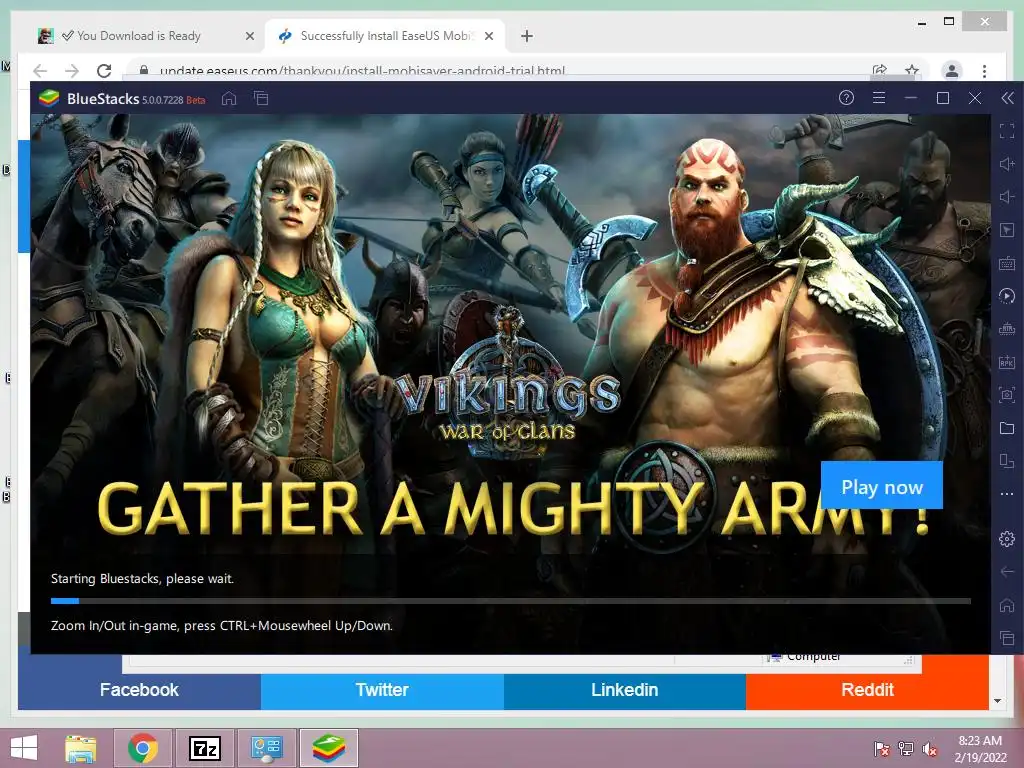Click the network tray icon
1024x768 pixels.
click(906, 748)
